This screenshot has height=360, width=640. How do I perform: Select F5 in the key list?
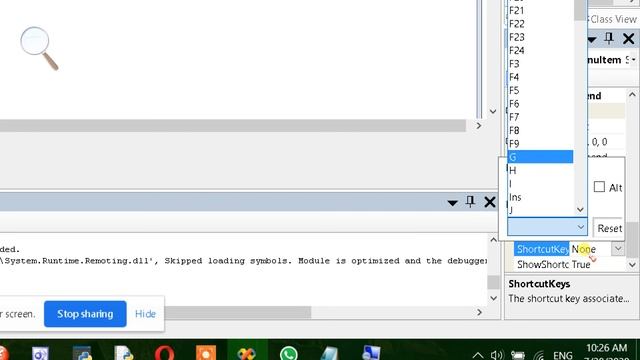coord(540,91)
